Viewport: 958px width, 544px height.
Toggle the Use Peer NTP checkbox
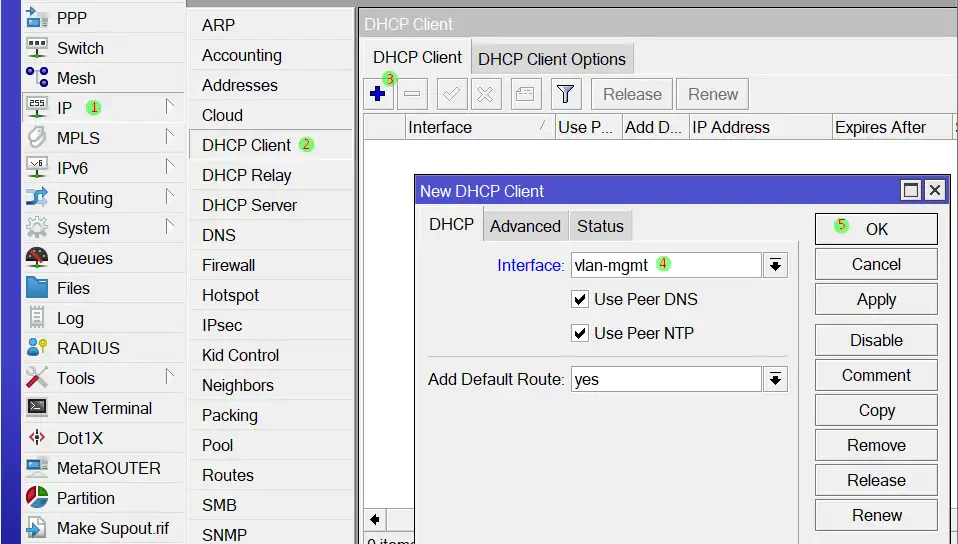(580, 333)
